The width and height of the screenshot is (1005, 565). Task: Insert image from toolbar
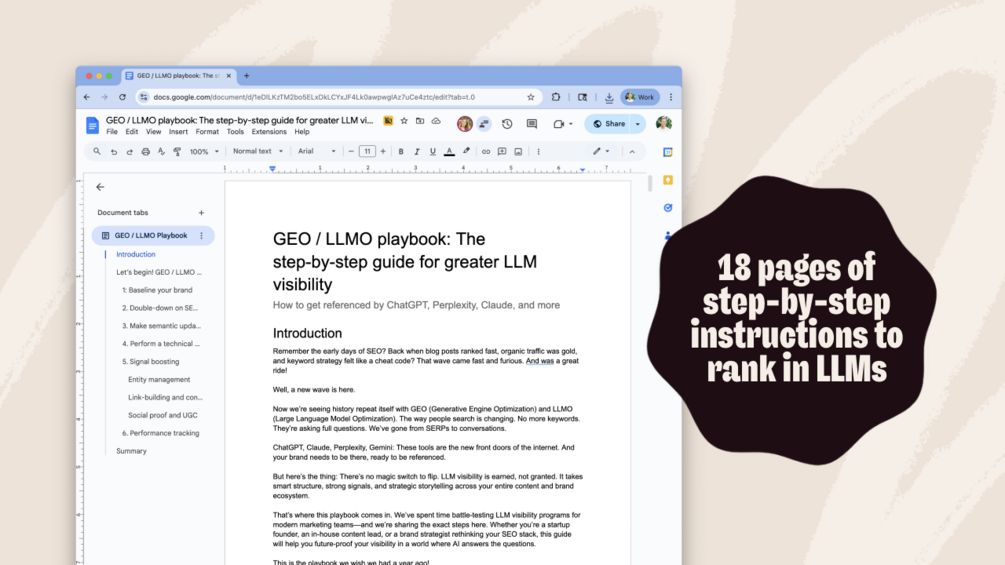point(518,152)
